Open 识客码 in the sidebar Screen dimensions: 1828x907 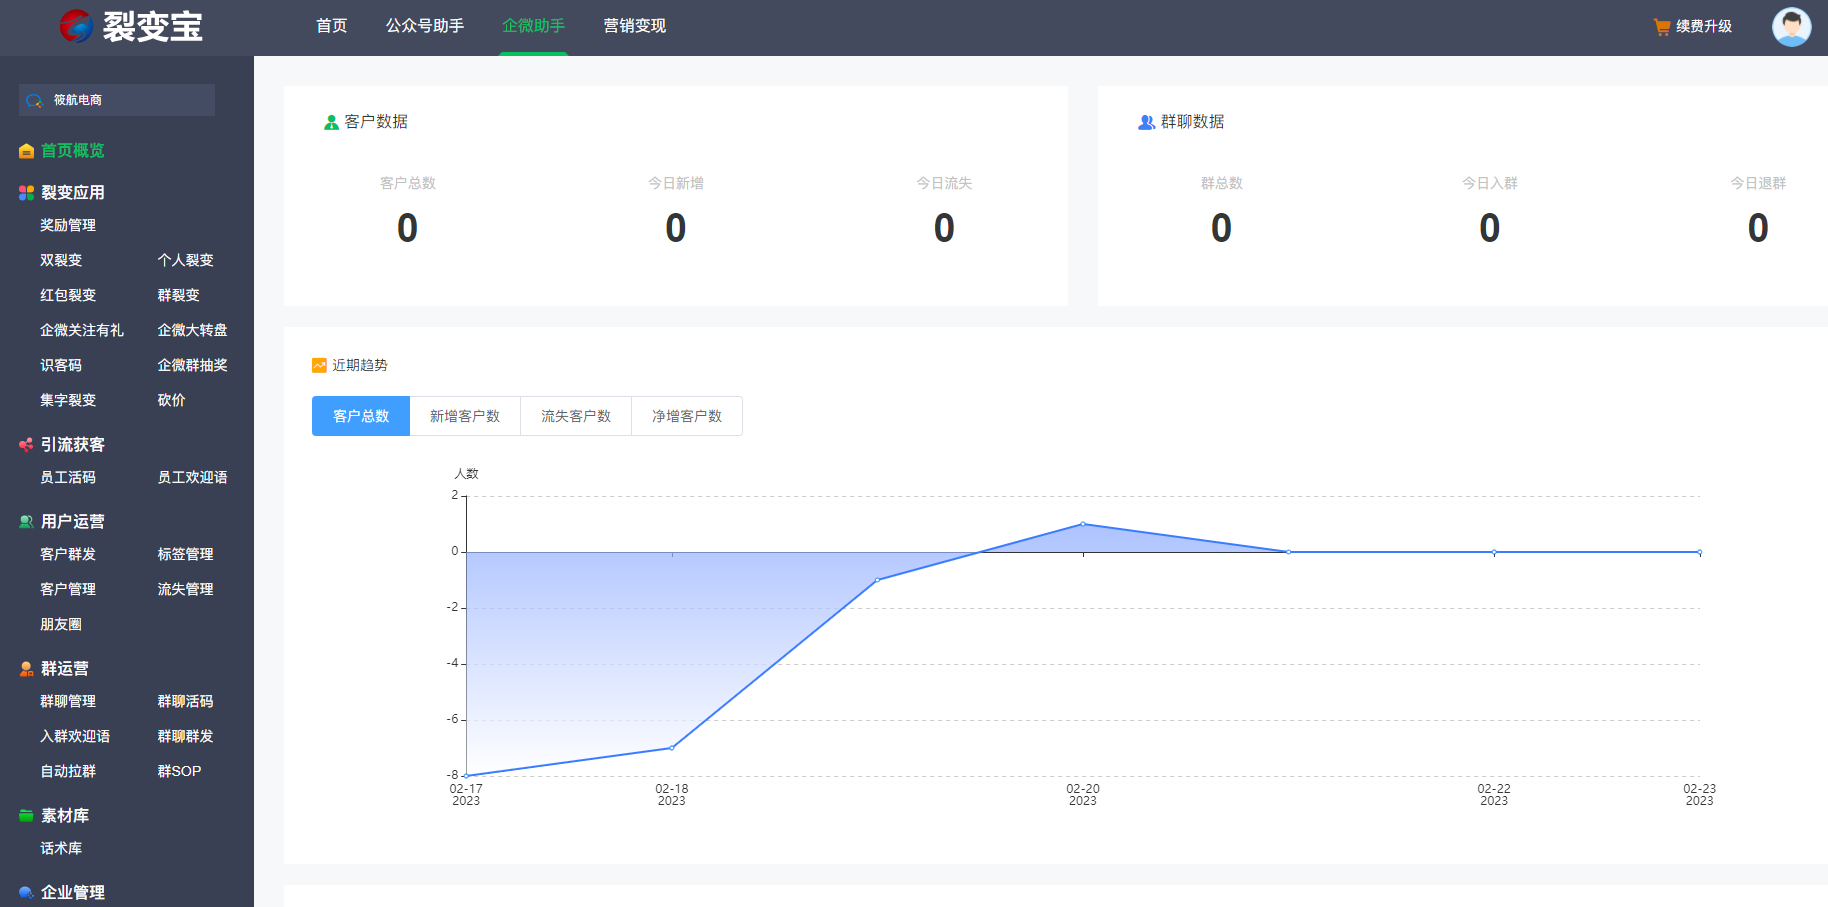[61, 366]
